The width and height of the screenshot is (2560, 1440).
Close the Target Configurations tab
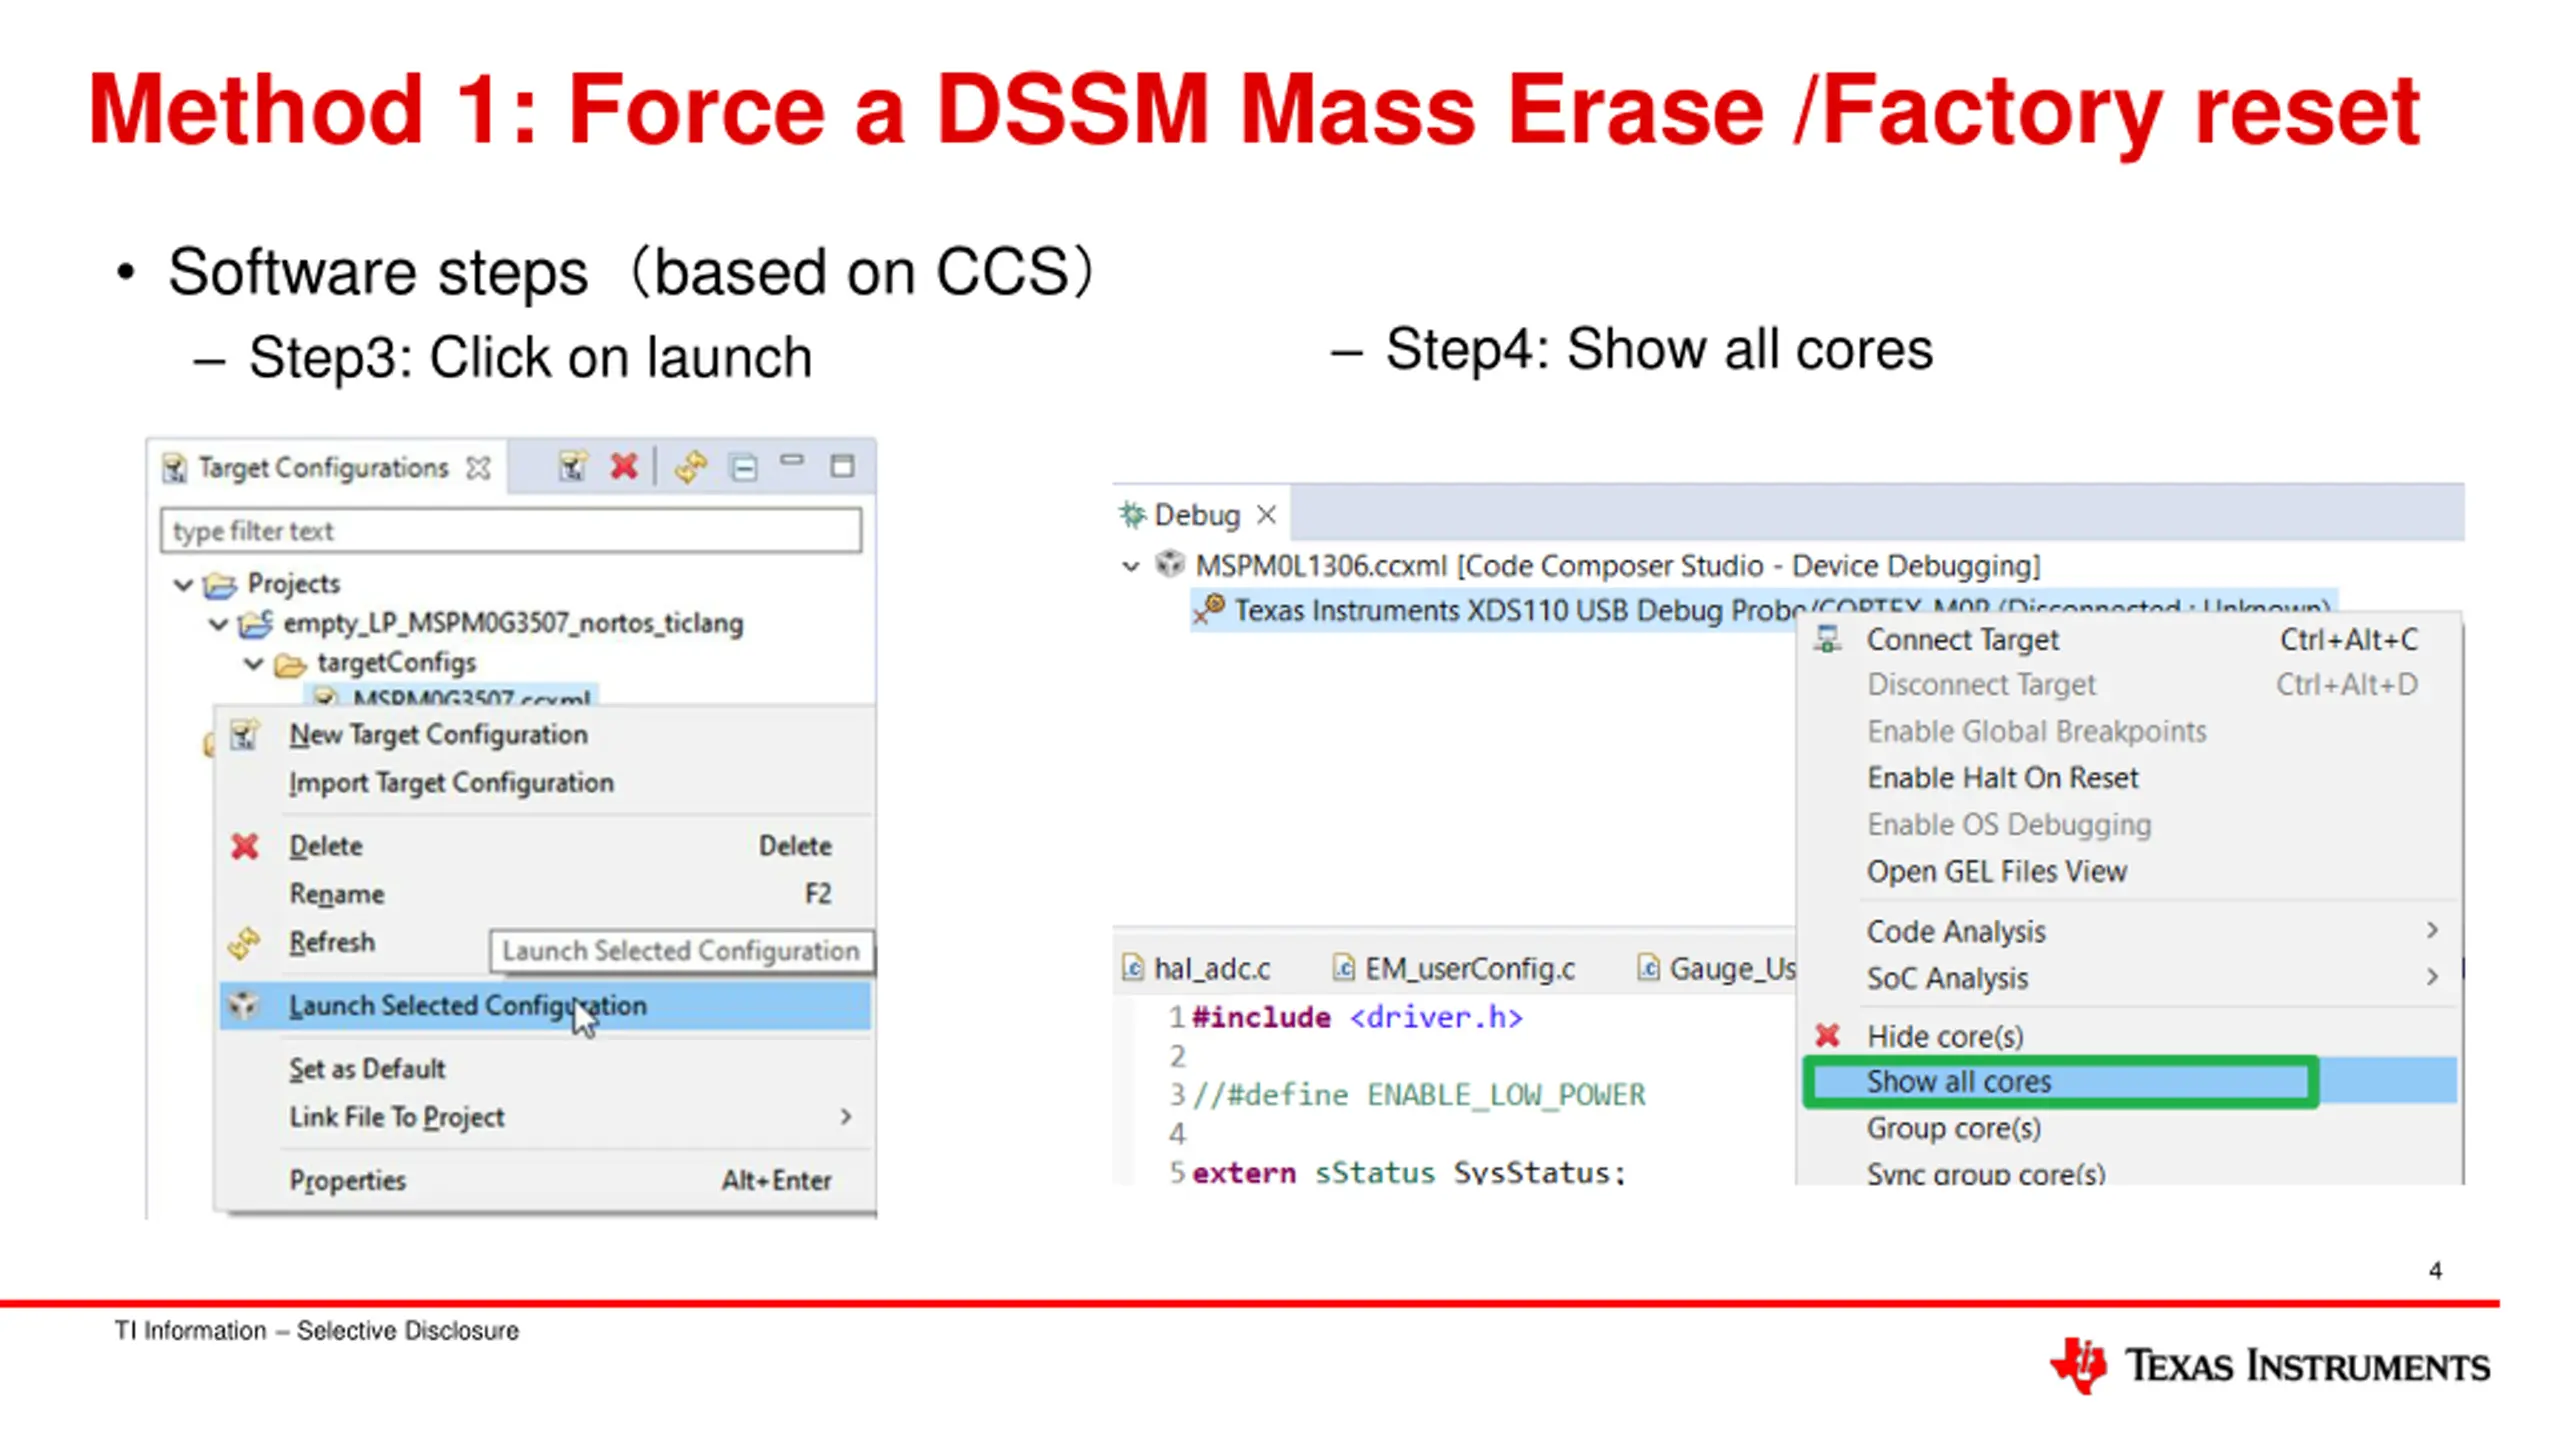[479, 467]
